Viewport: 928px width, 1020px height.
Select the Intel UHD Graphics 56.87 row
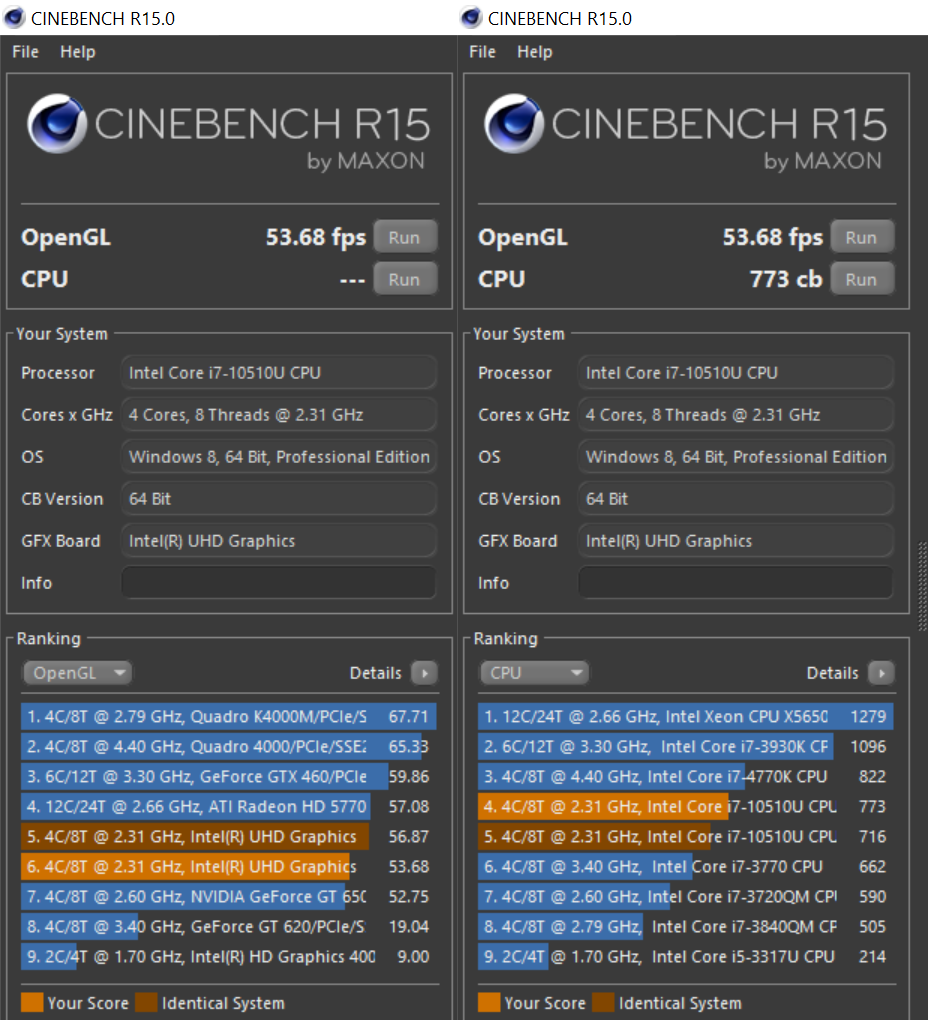(x=229, y=836)
